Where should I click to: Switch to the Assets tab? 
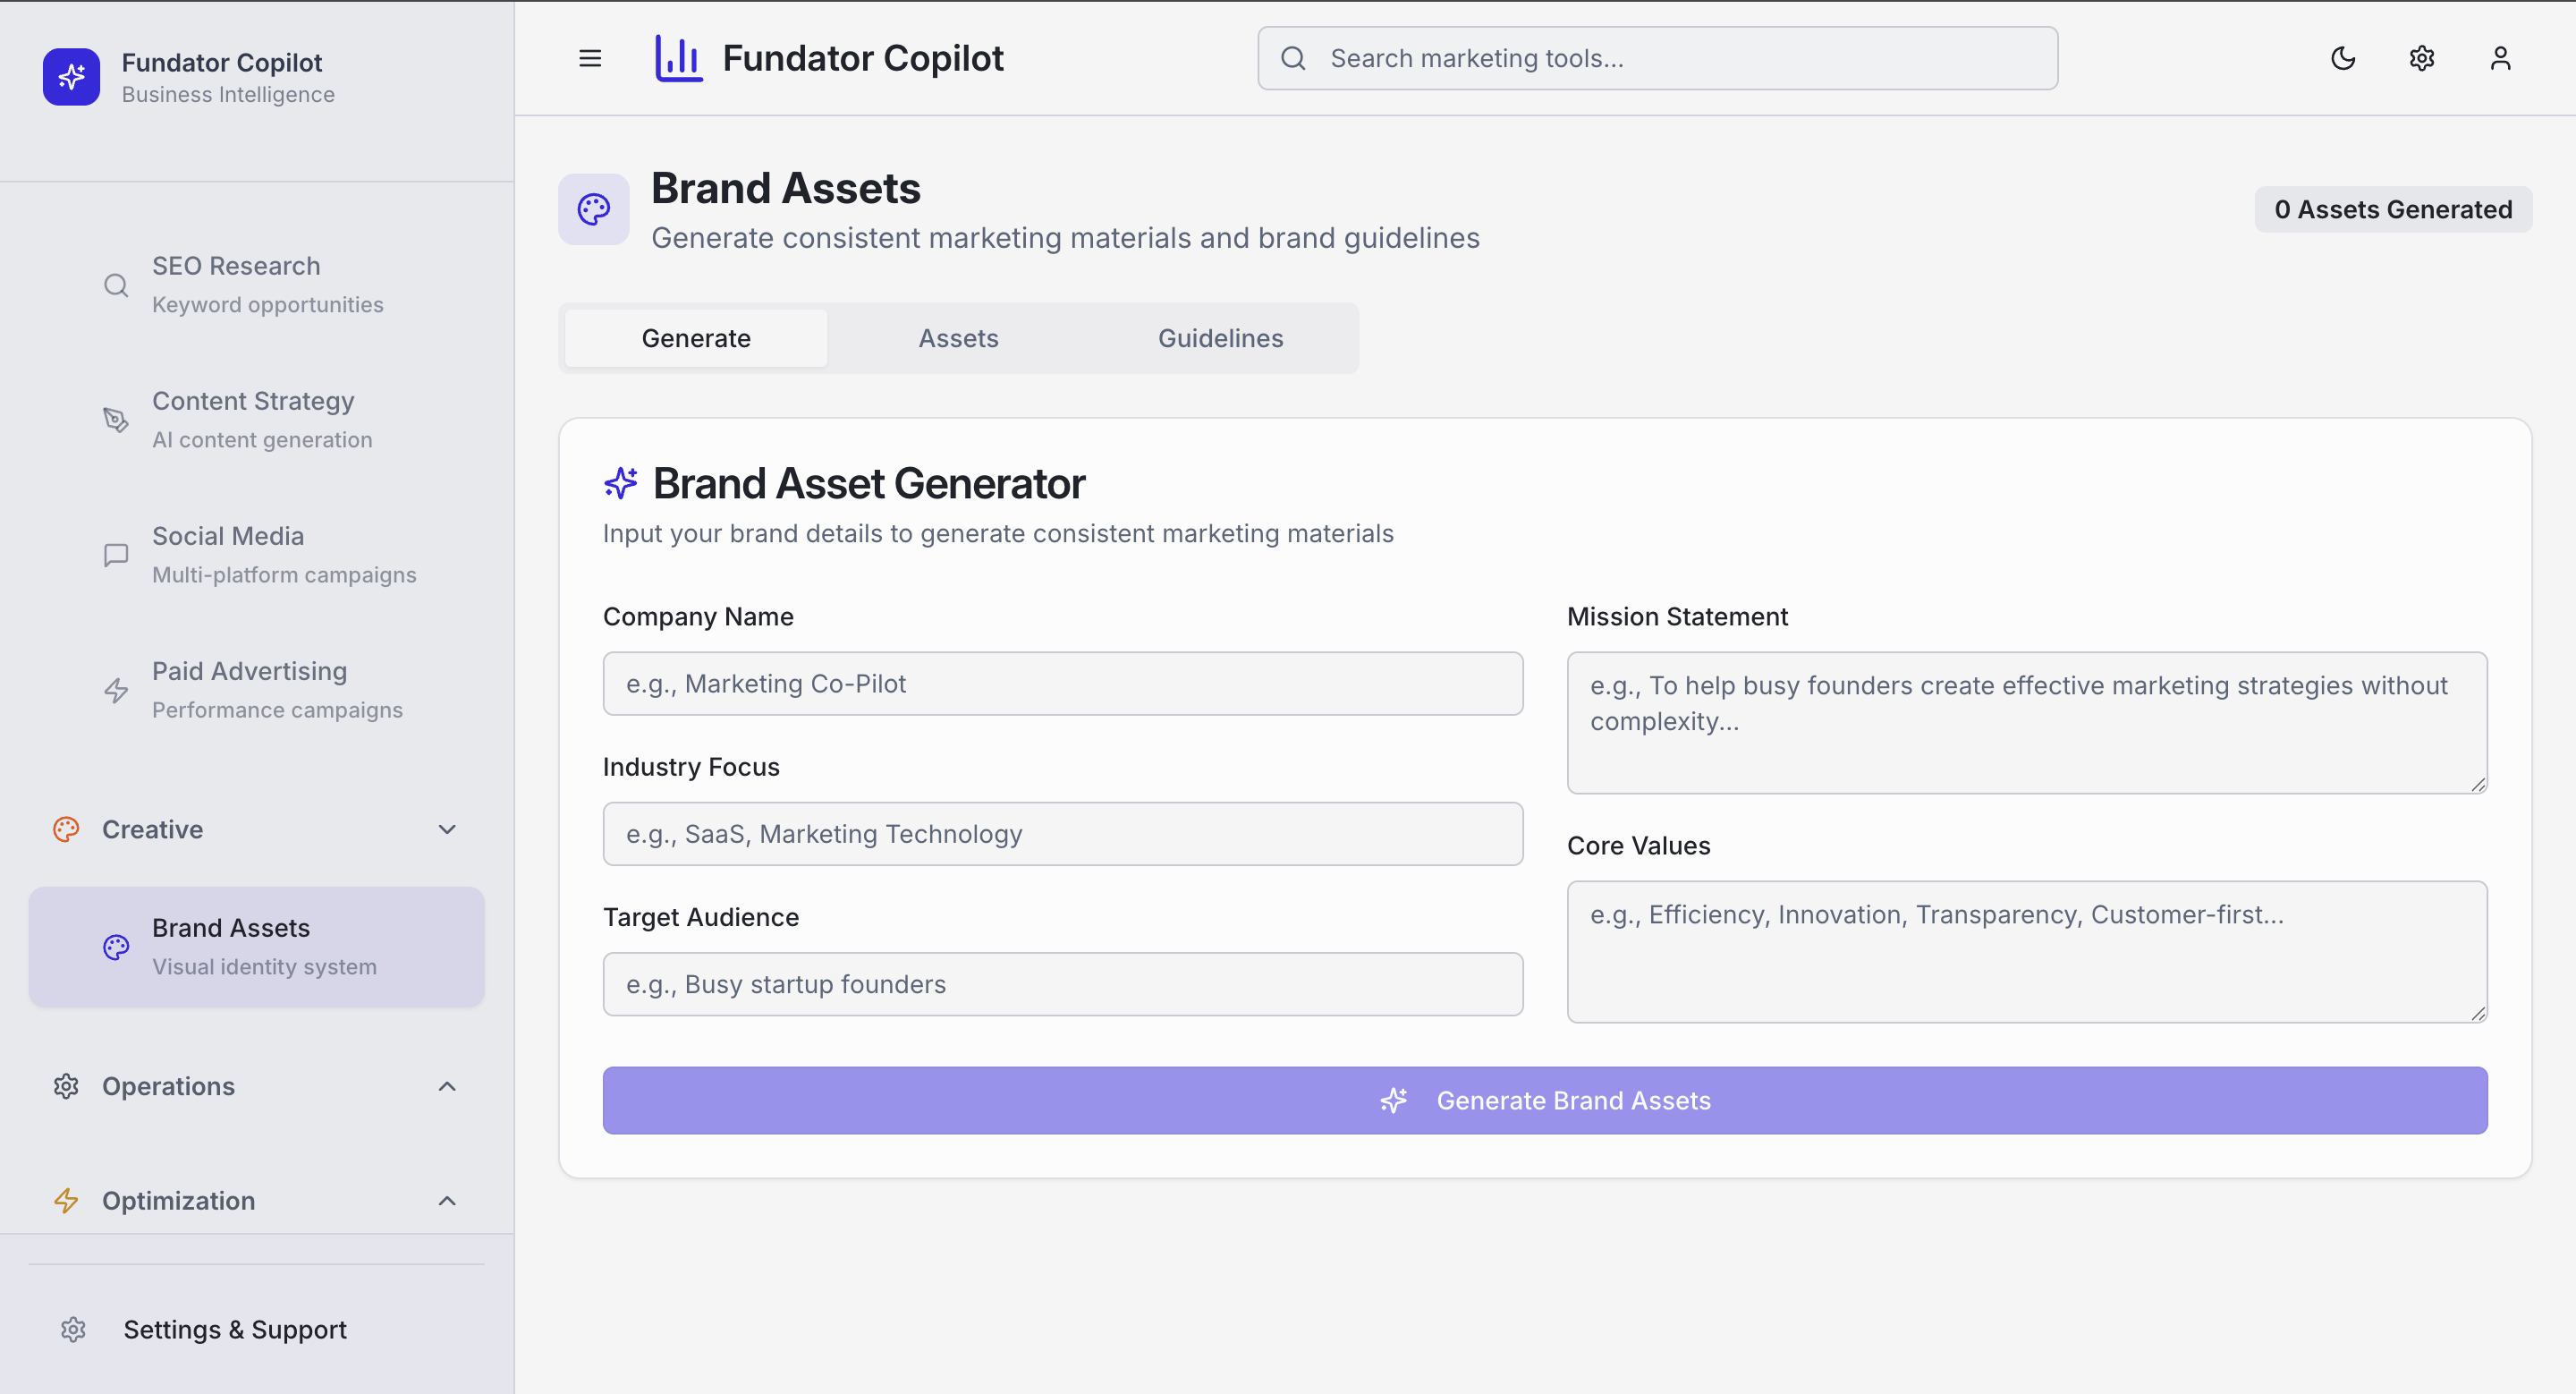958,338
